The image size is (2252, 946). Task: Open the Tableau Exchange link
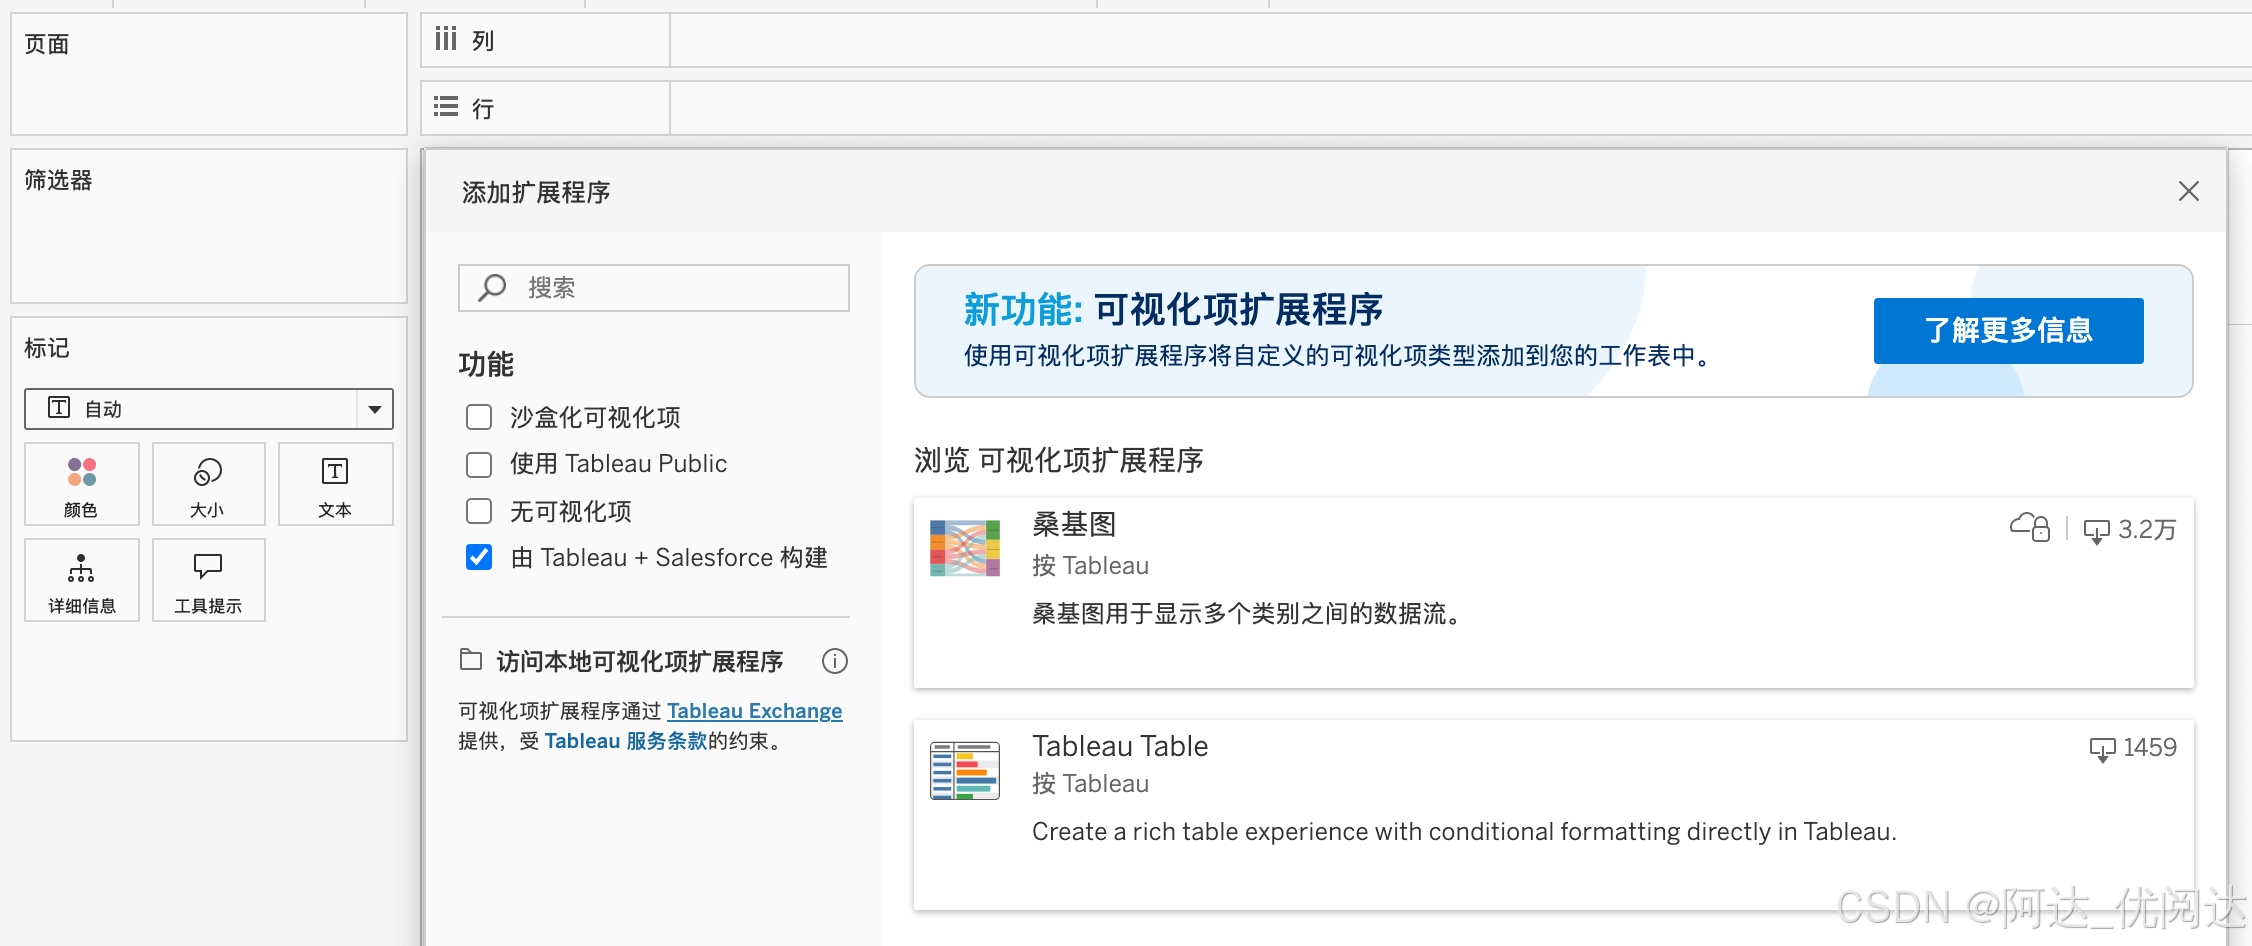tap(754, 711)
